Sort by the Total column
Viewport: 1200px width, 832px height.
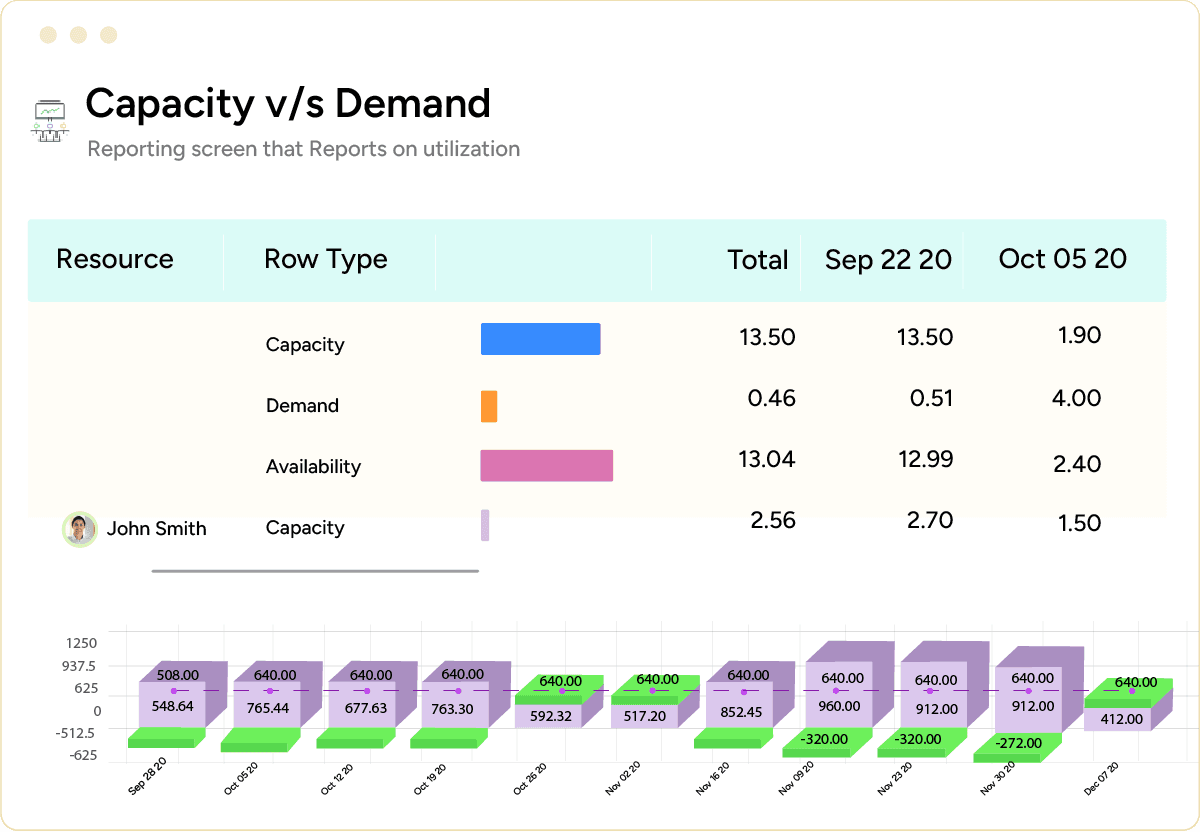coord(757,259)
